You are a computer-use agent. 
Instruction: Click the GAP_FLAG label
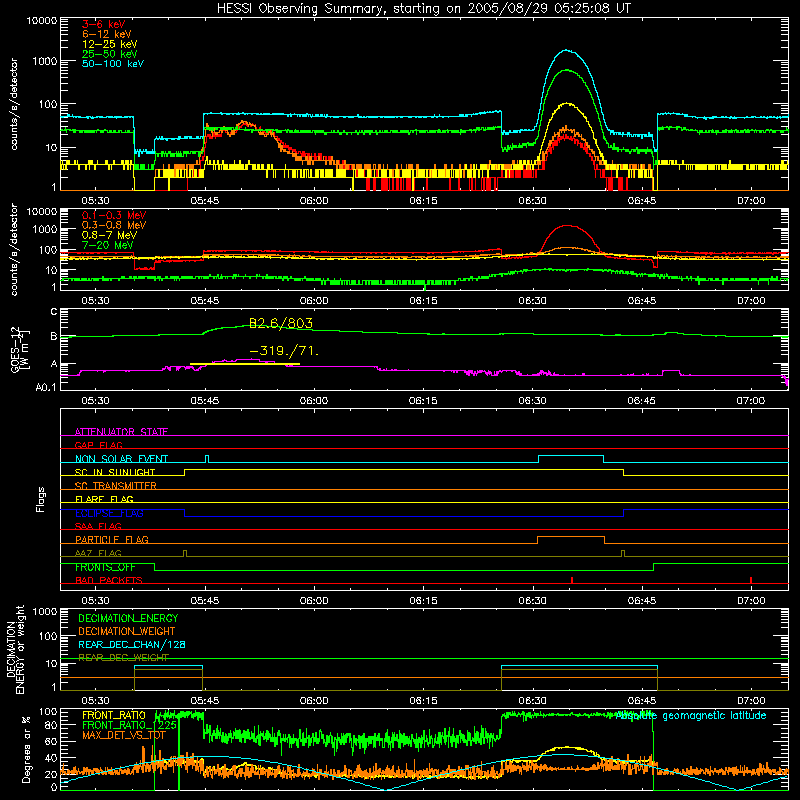click(98, 445)
